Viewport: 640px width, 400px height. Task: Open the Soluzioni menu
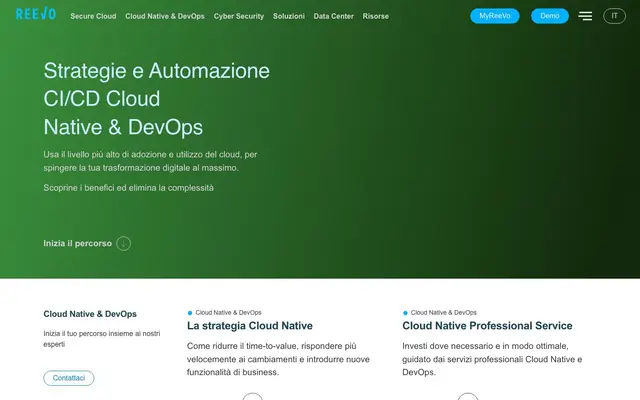pos(289,16)
